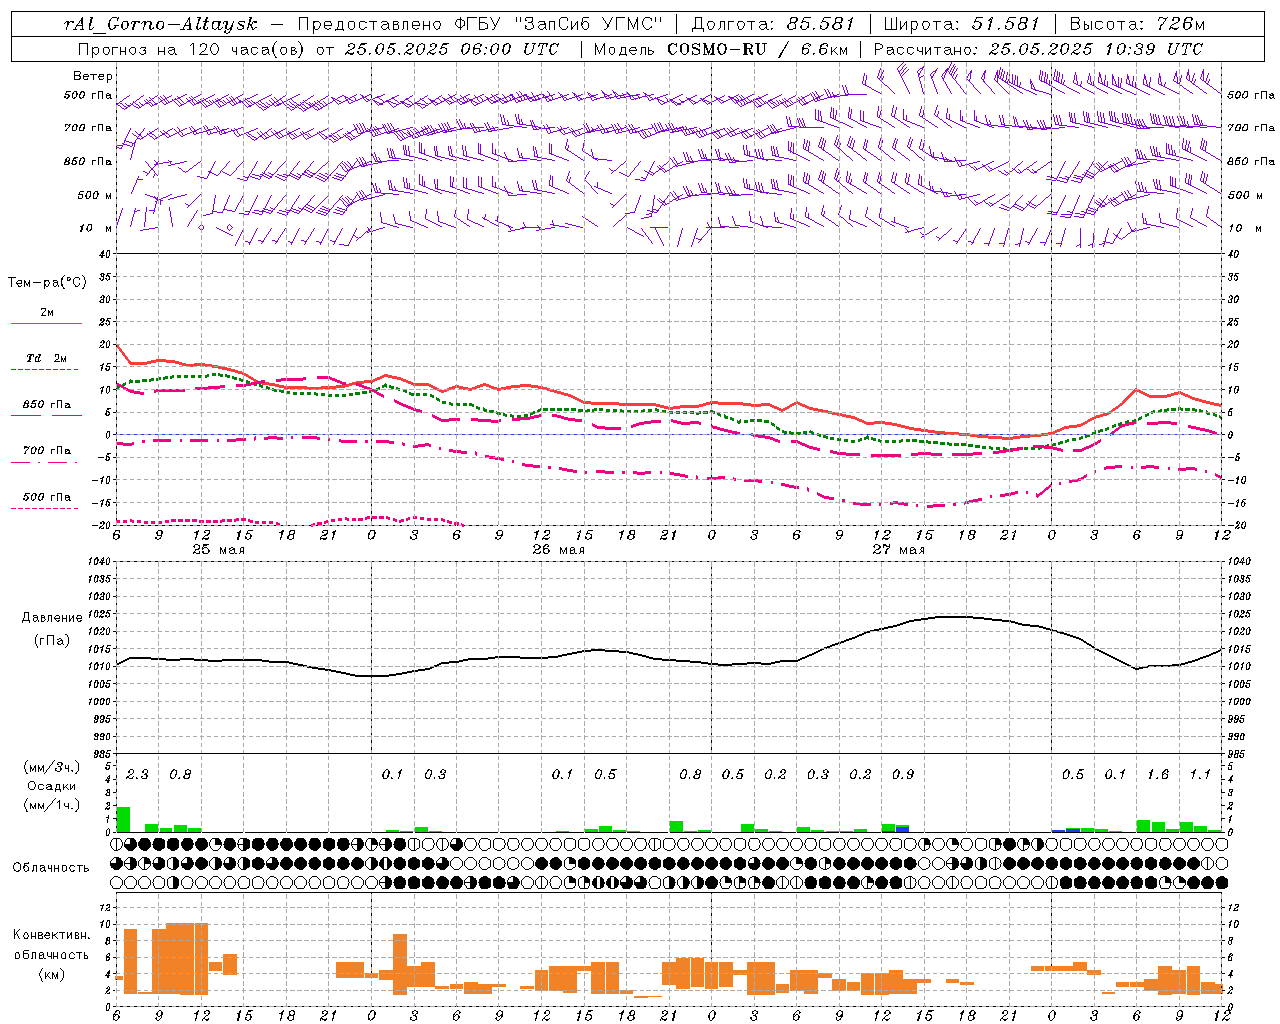The height and width of the screenshot is (1024, 1280).
Task: Click the 500 м wind level label on left
Action: coord(95,195)
